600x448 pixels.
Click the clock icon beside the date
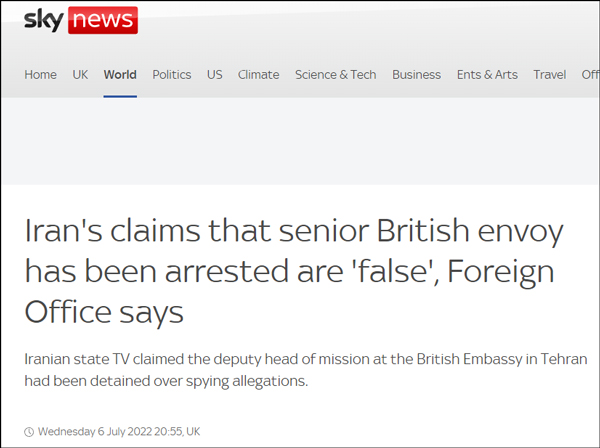29,431
